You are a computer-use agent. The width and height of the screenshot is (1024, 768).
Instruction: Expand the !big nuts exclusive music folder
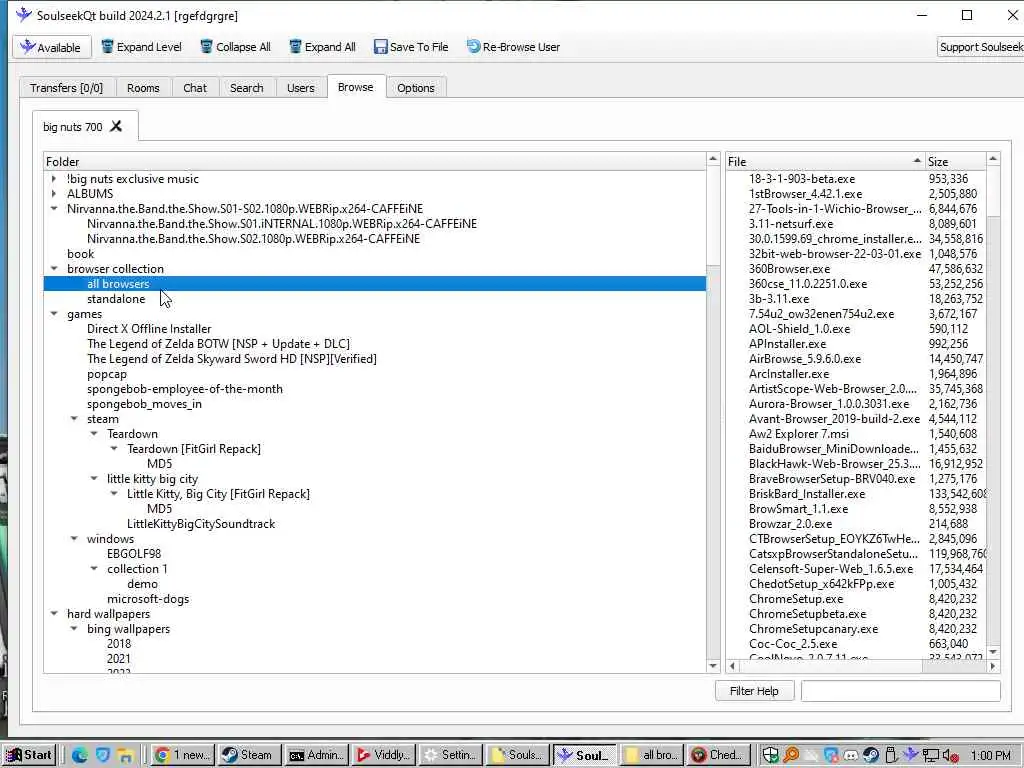pyautogui.click(x=54, y=178)
